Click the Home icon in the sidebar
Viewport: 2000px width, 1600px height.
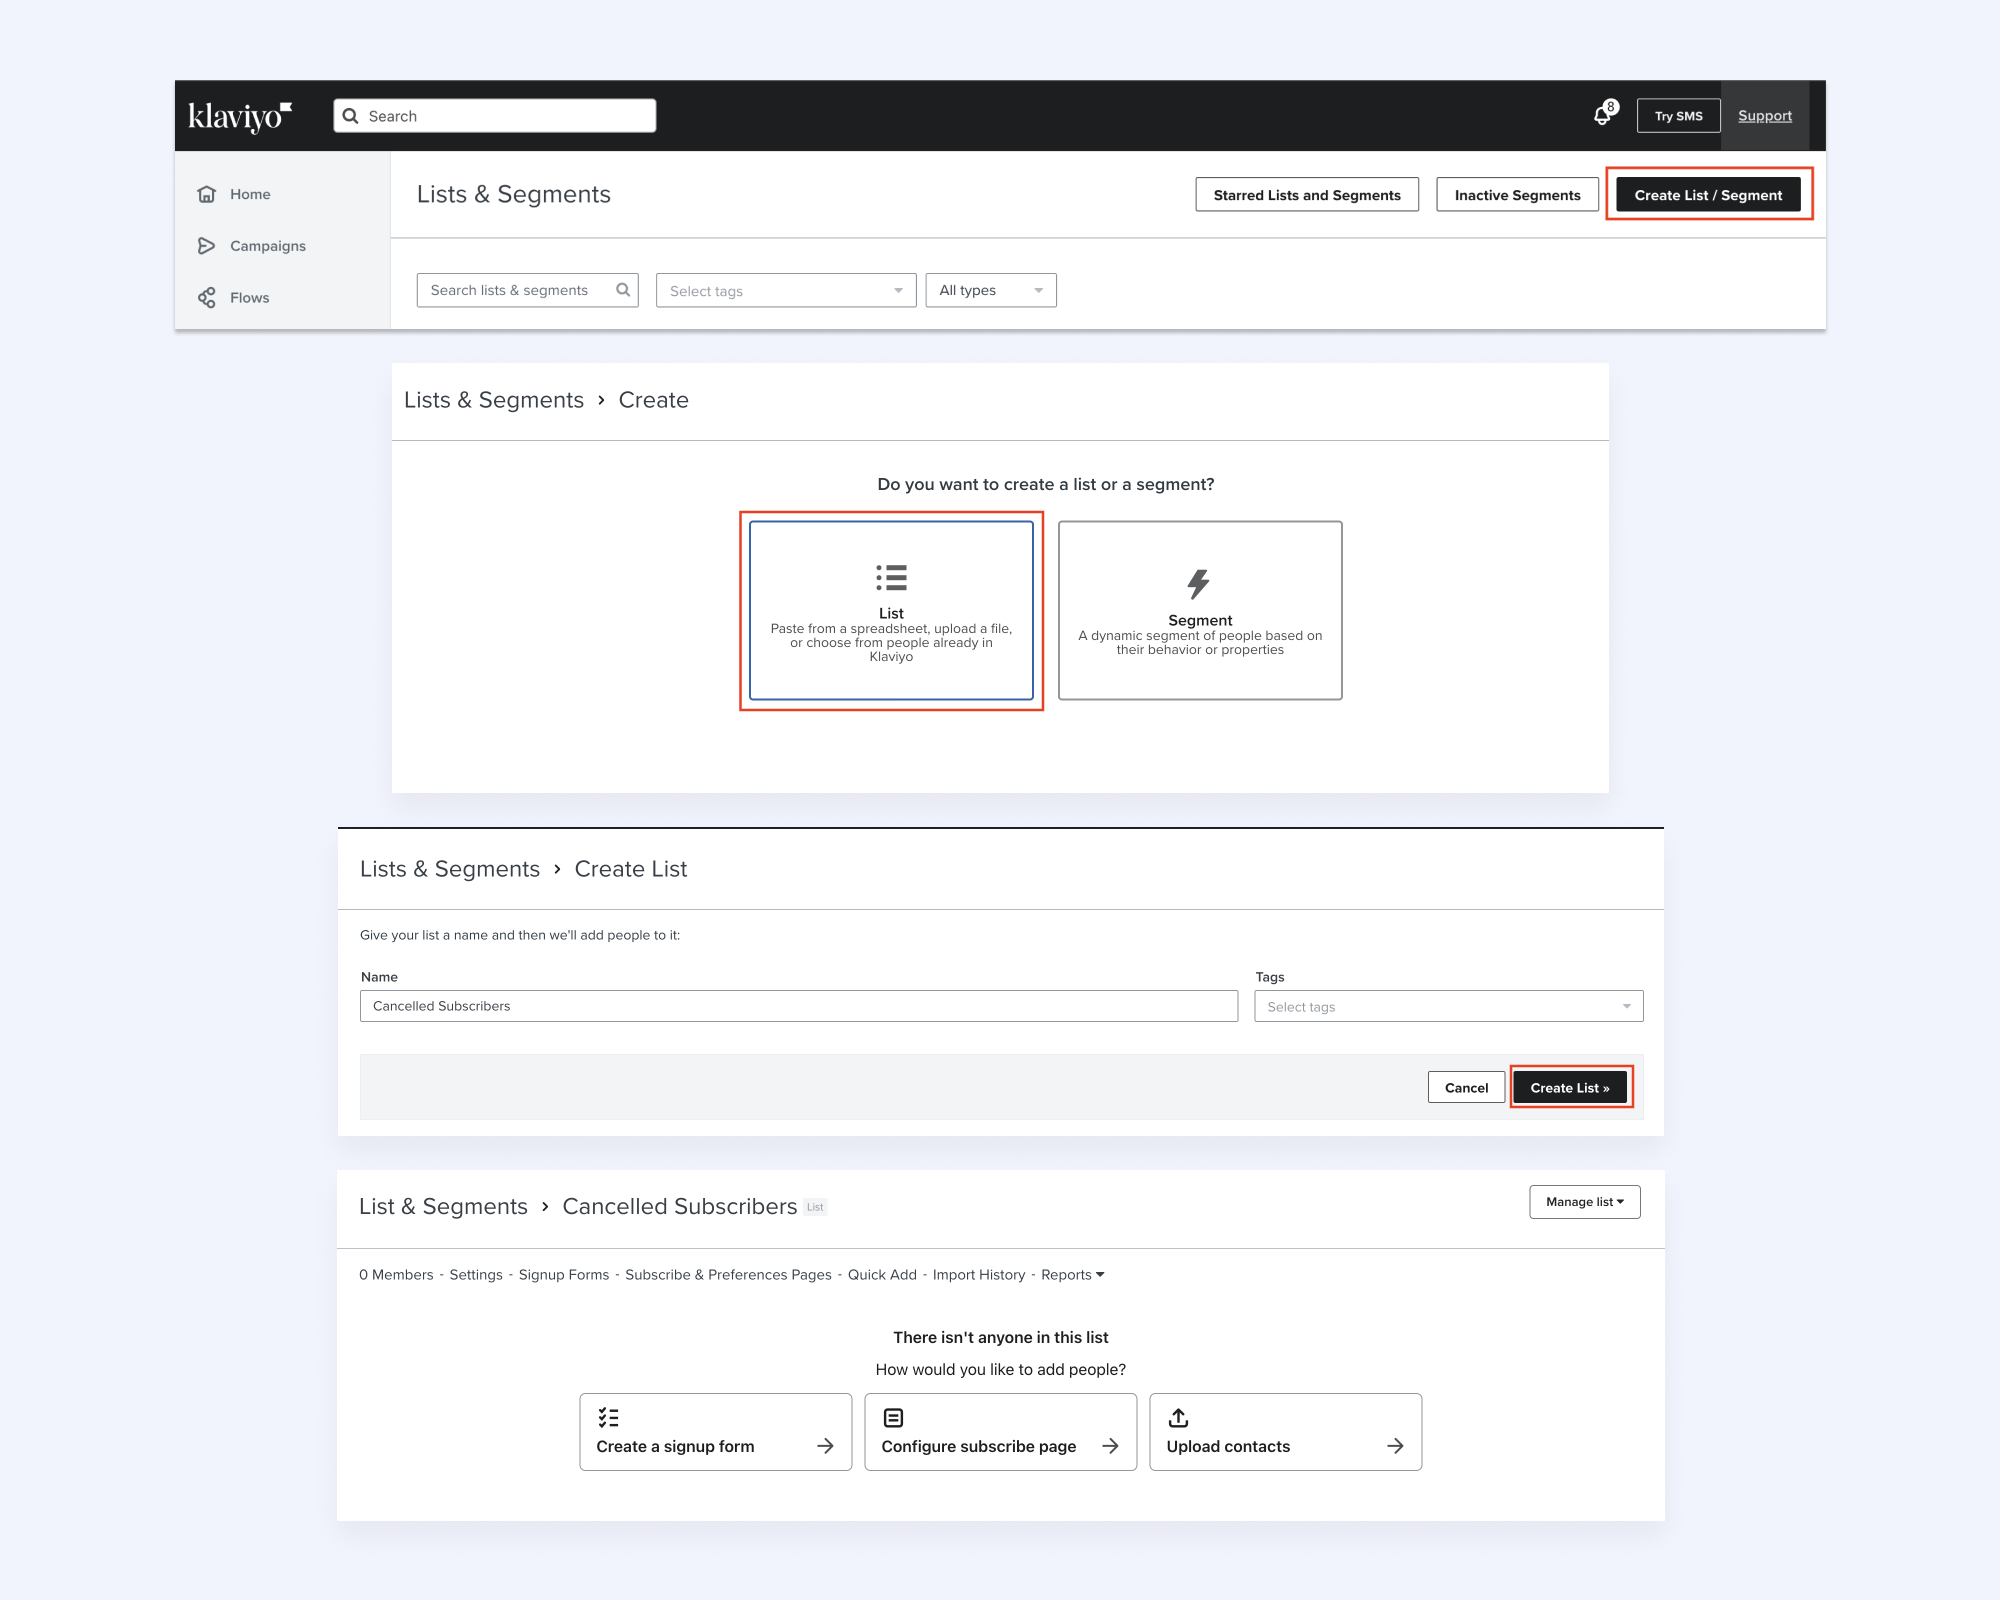click(207, 194)
